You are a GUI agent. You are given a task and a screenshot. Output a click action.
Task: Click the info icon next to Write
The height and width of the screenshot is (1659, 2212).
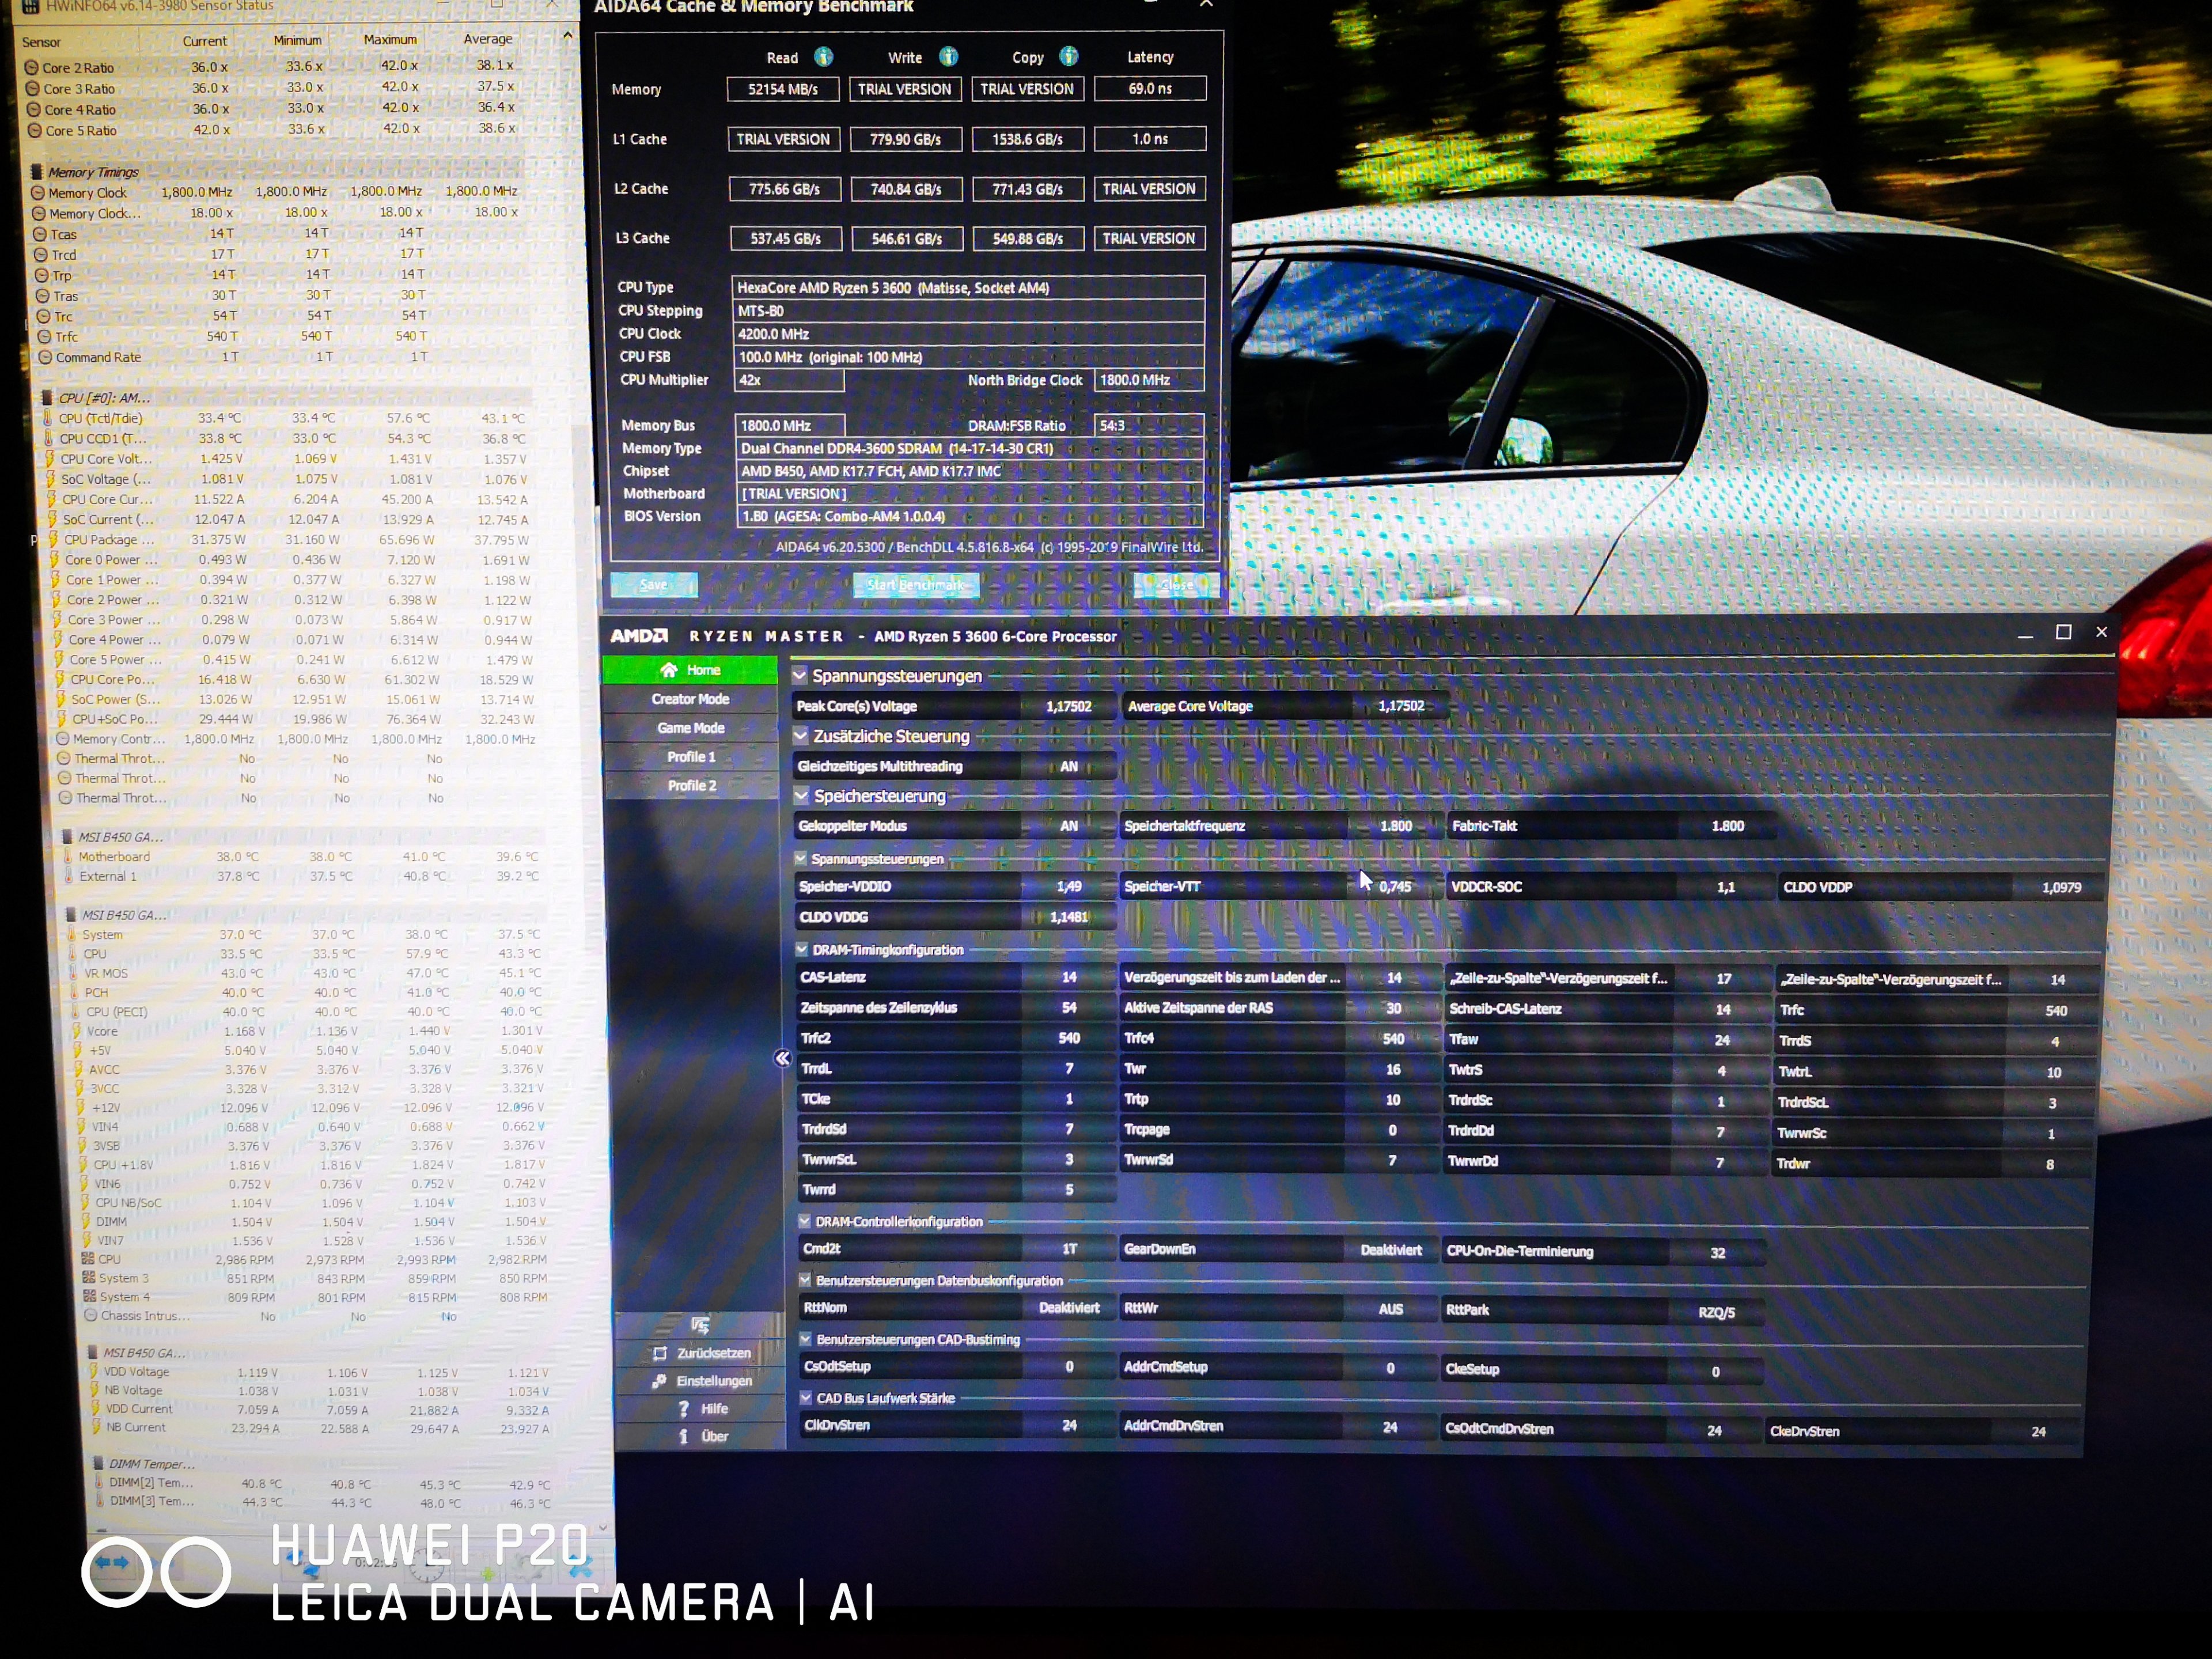pyautogui.click(x=948, y=57)
